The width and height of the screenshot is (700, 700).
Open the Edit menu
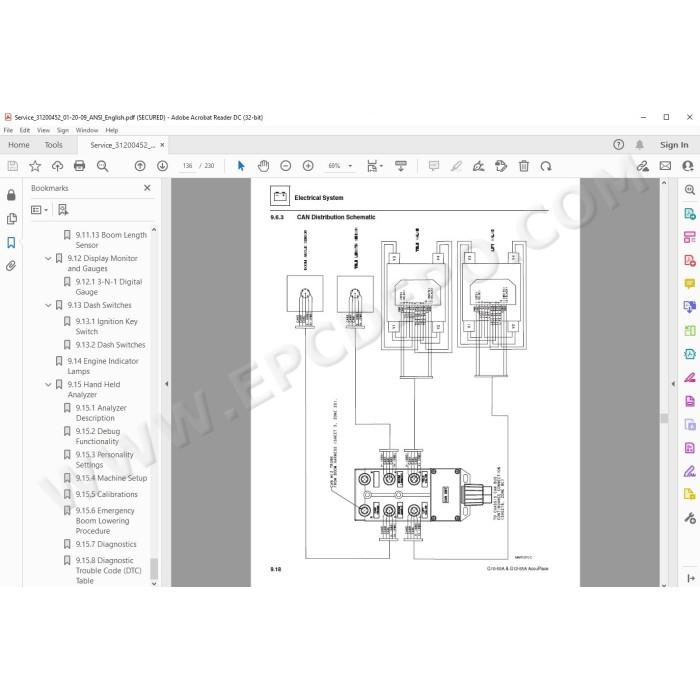click(25, 130)
